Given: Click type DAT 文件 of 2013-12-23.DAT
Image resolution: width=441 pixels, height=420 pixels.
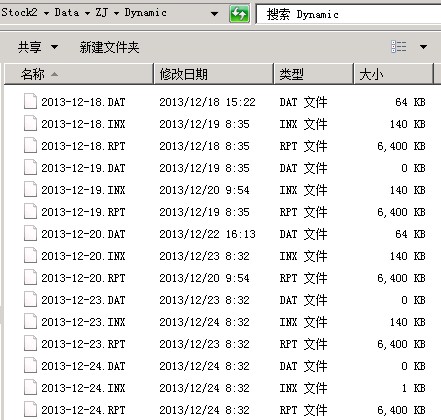Looking at the screenshot, I should pyautogui.click(x=303, y=300).
